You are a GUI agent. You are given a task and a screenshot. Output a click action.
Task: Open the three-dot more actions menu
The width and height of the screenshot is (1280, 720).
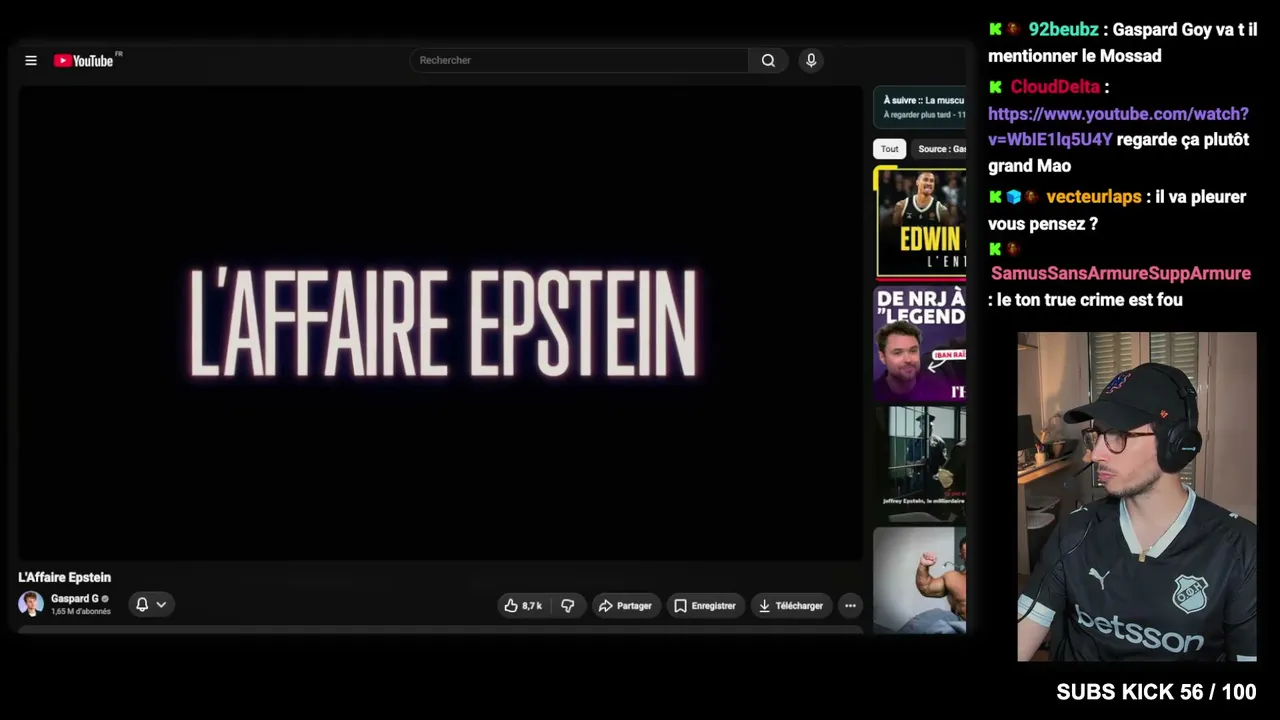click(x=850, y=605)
